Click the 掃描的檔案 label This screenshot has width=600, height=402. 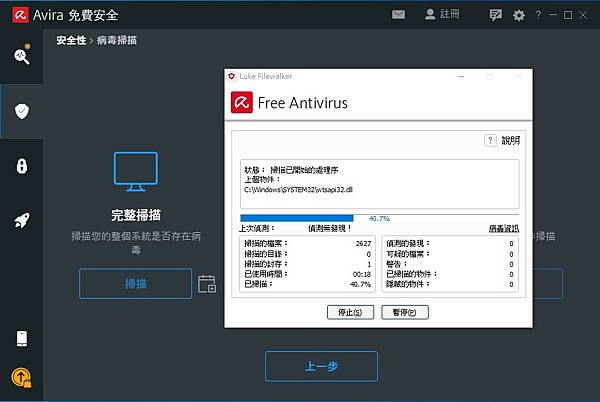click(x=266, y=243)
